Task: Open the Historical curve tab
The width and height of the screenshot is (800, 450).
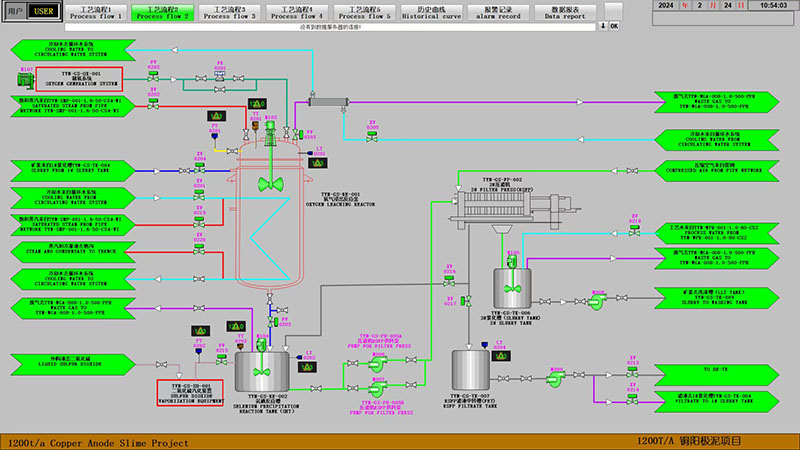Action: pyautogui.click(x=432, y=13)
